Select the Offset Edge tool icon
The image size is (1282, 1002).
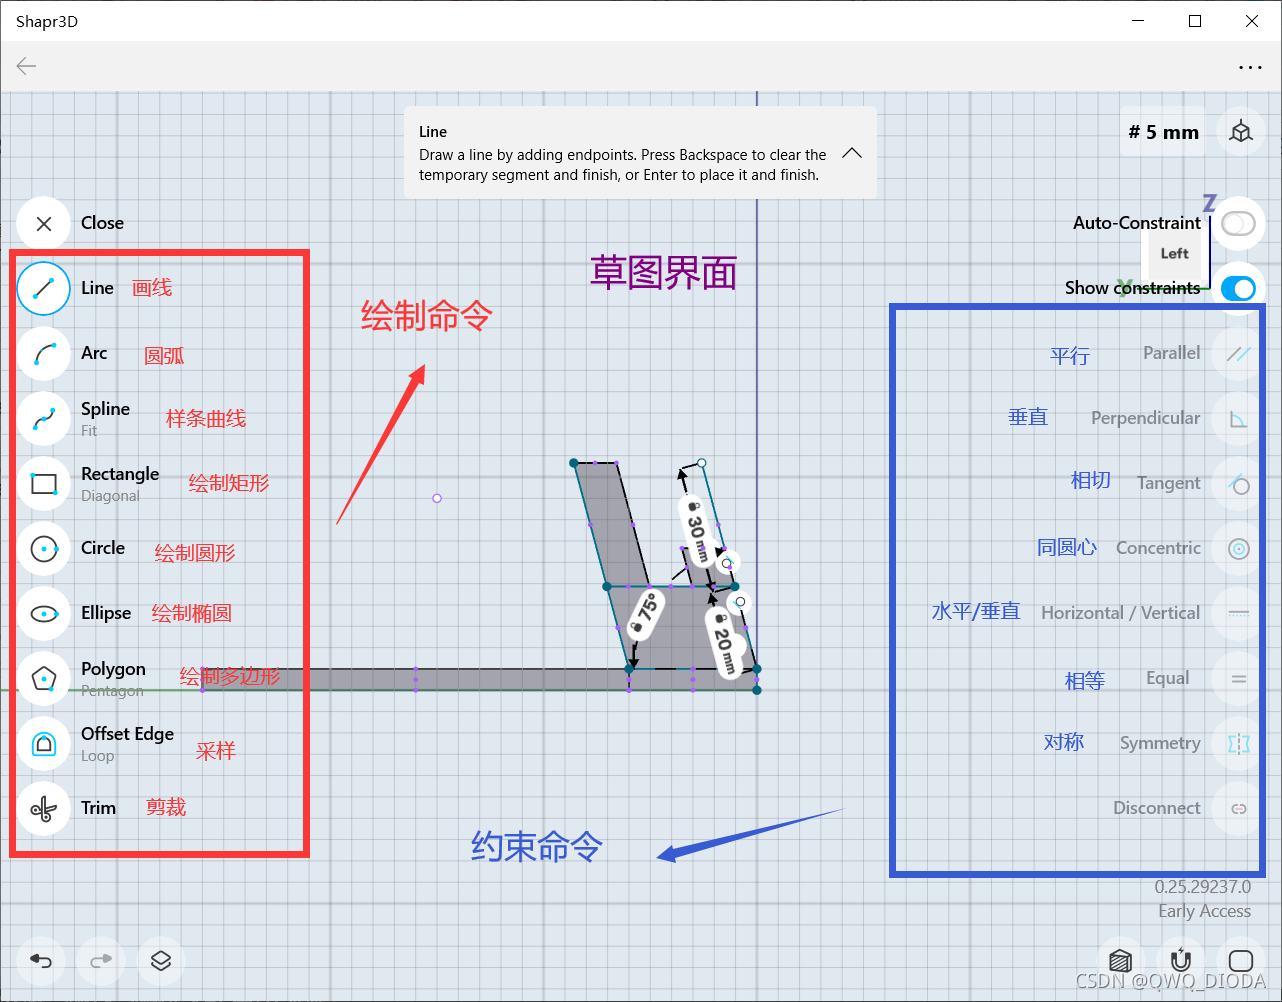point(43,743)
